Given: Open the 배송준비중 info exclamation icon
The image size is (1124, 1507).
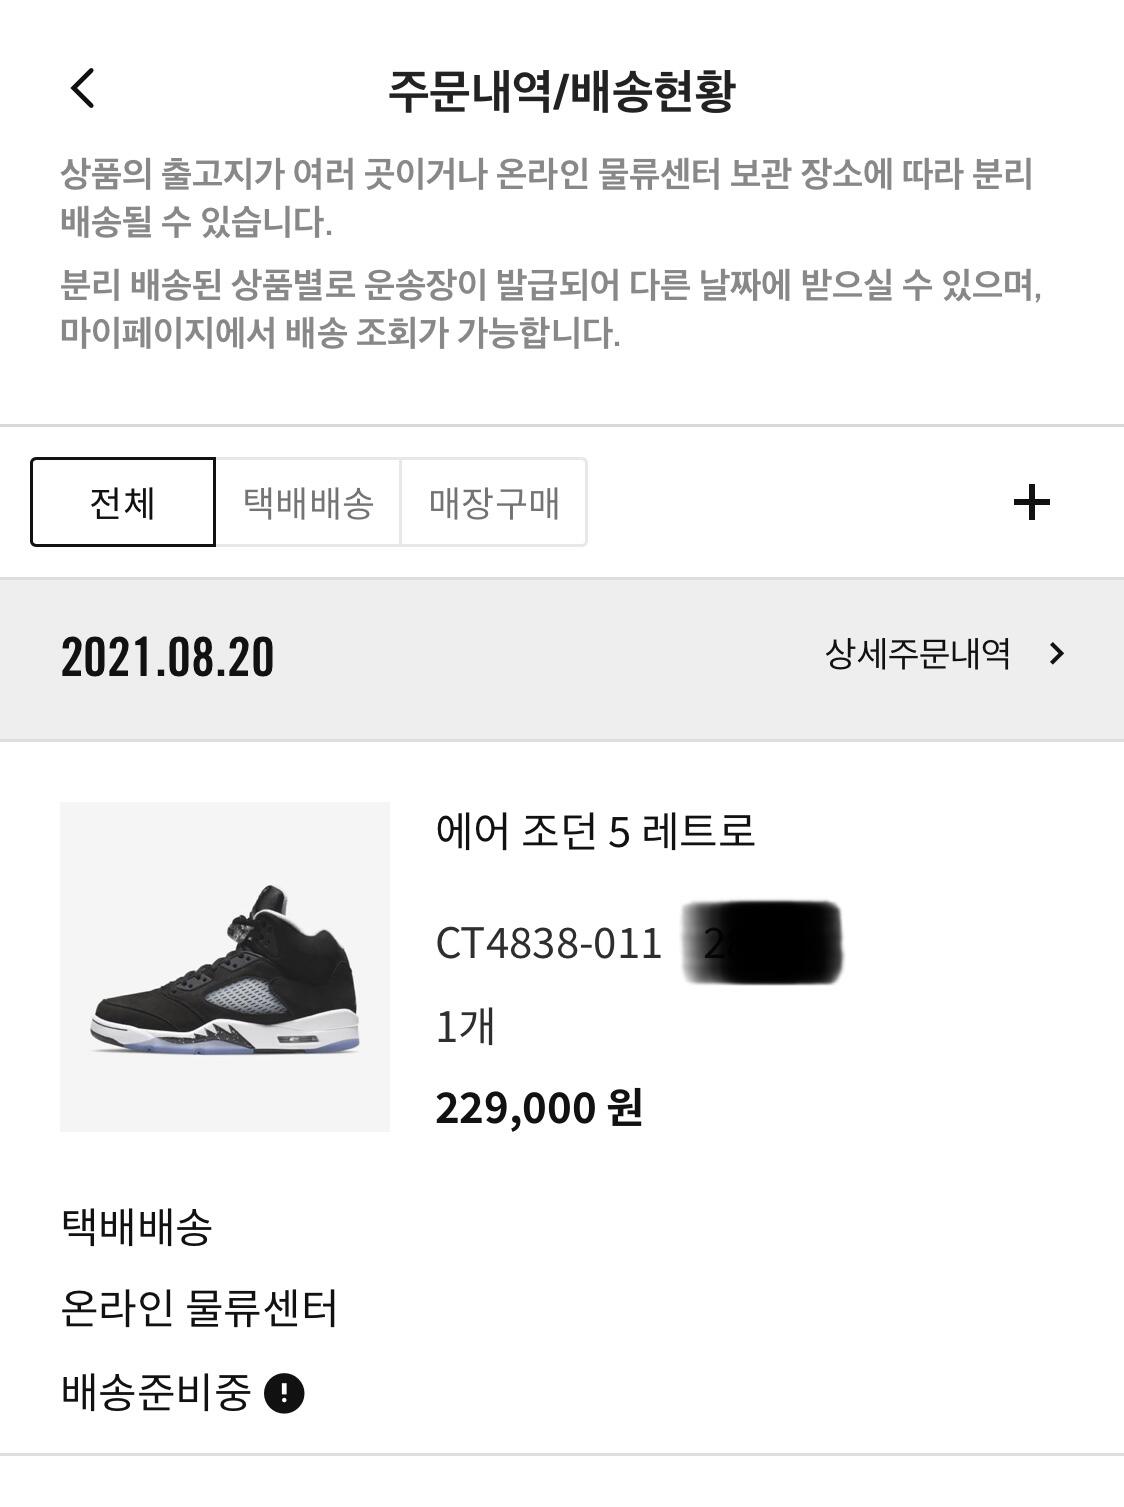Looking at the screenshot, I should (x=284, y=1392).
